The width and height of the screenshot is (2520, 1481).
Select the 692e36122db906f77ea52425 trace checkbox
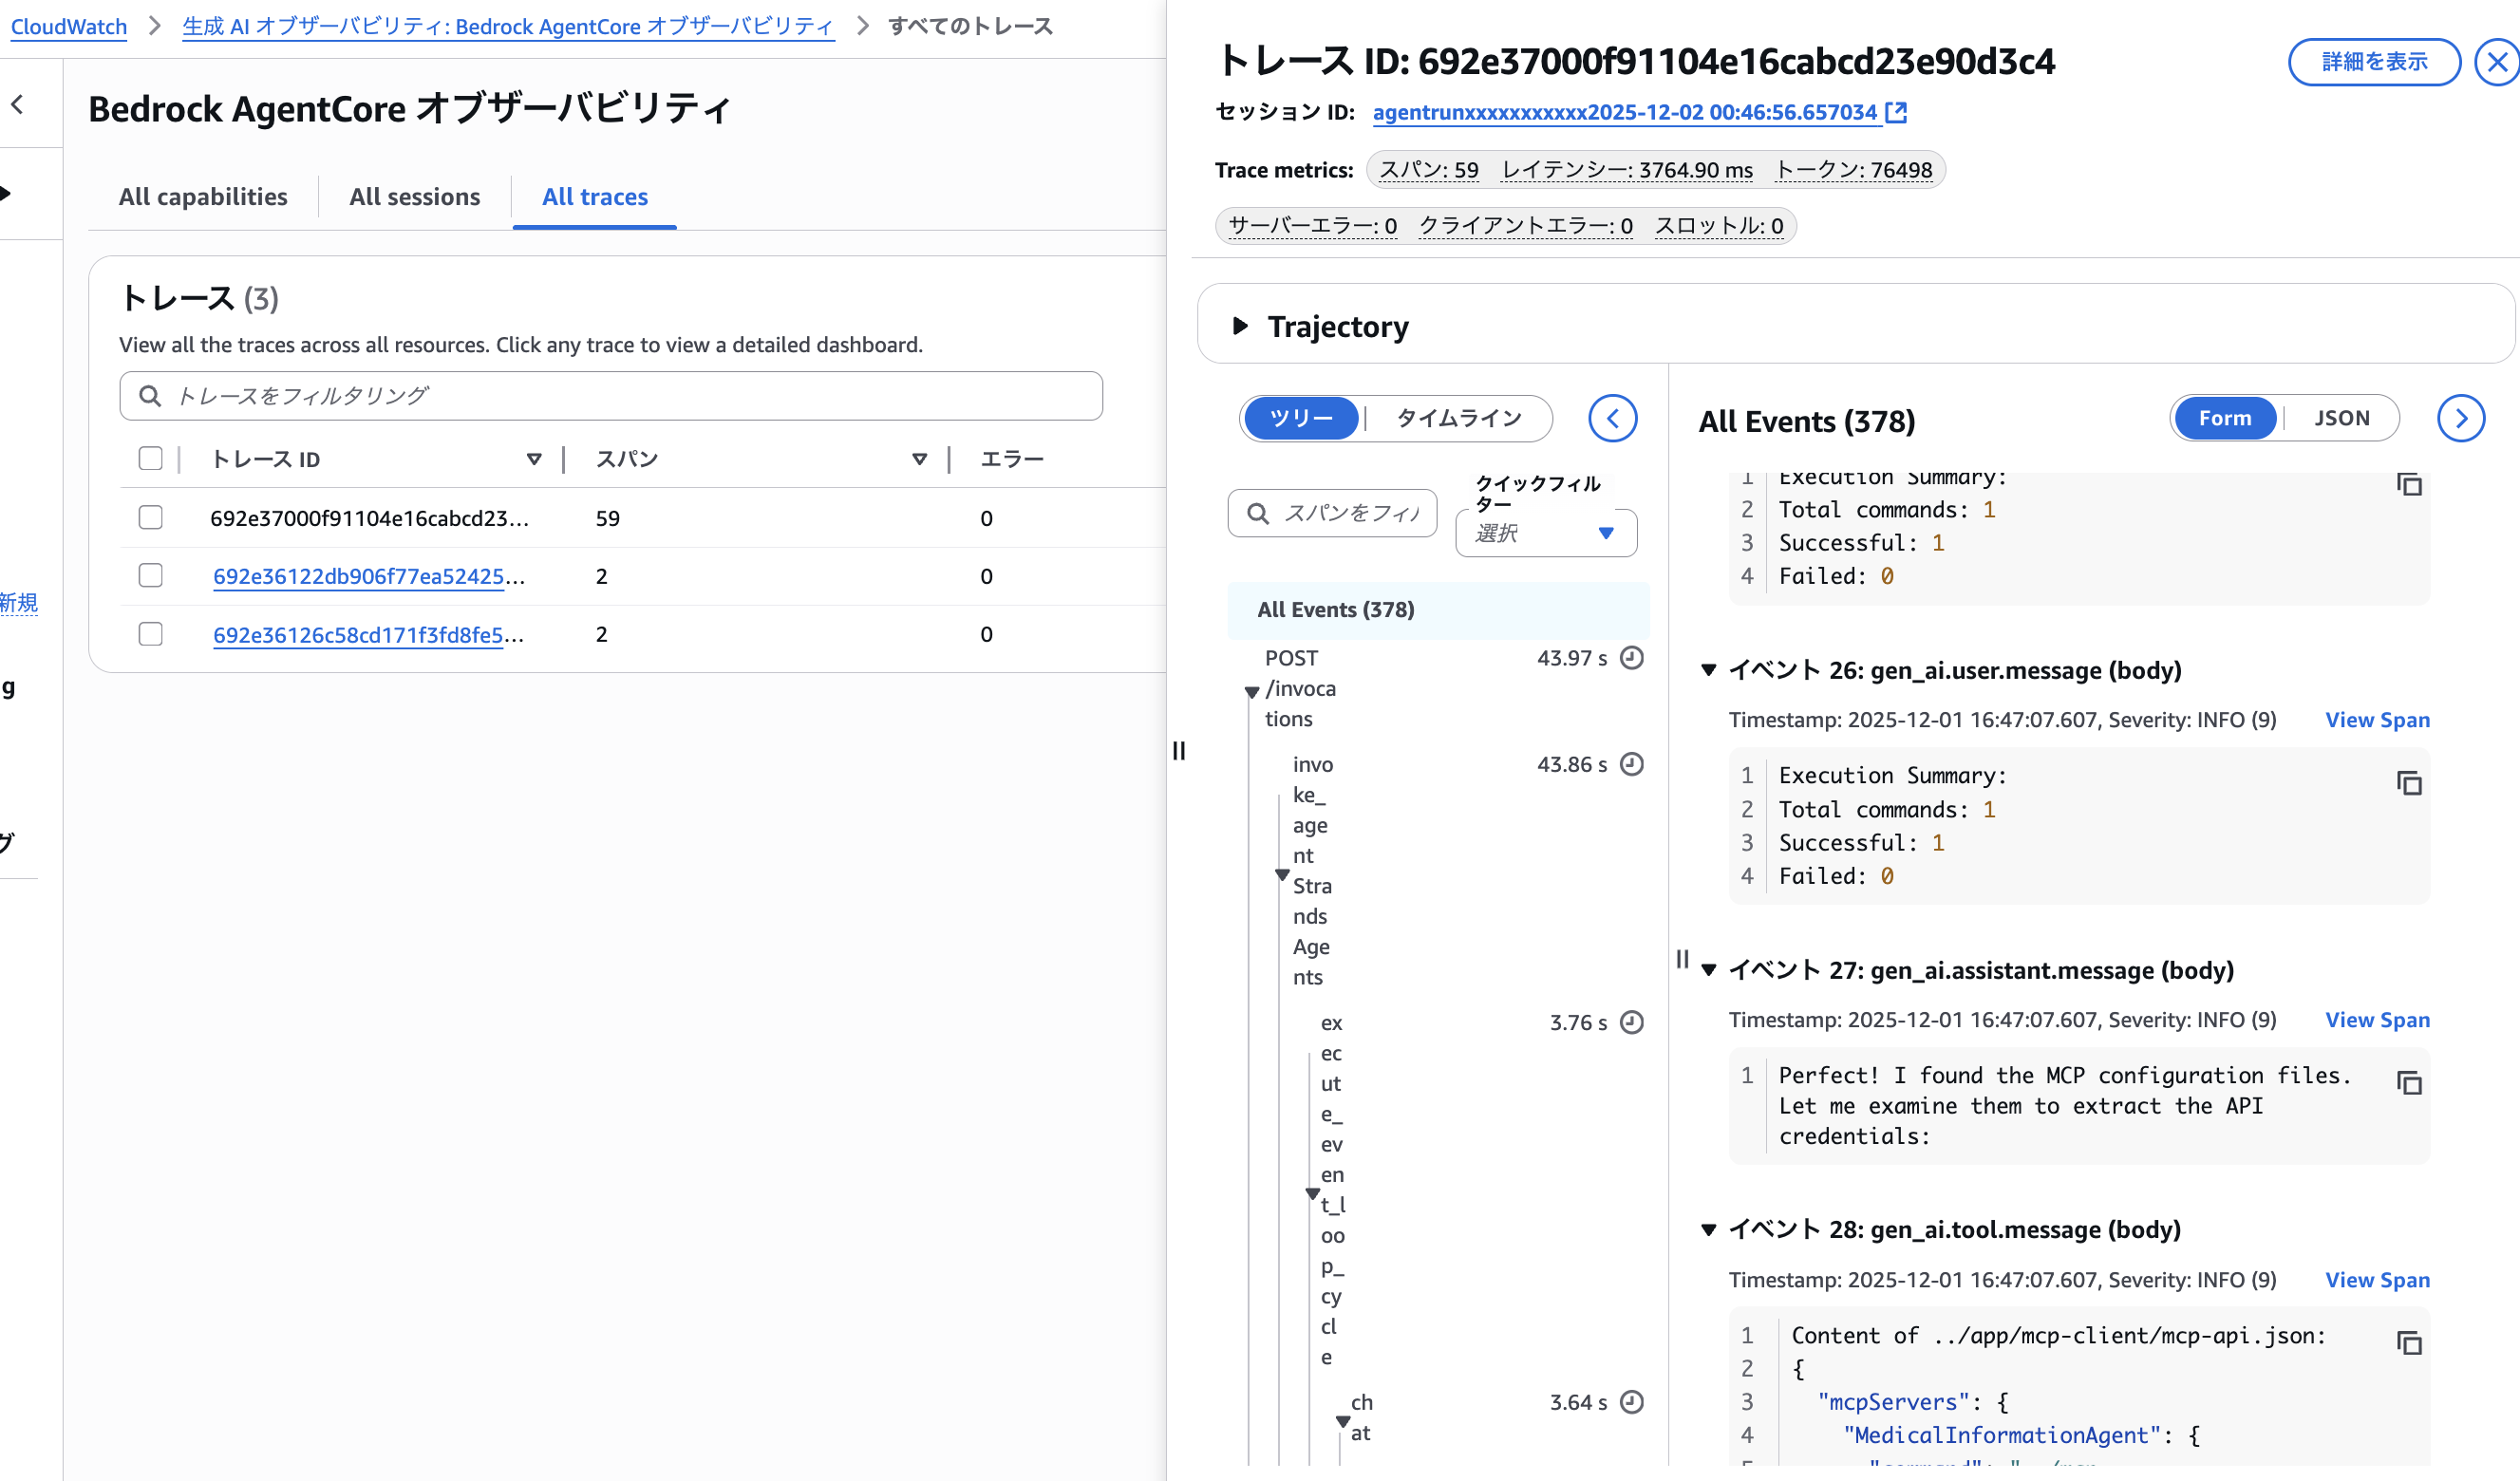[150, 576]
